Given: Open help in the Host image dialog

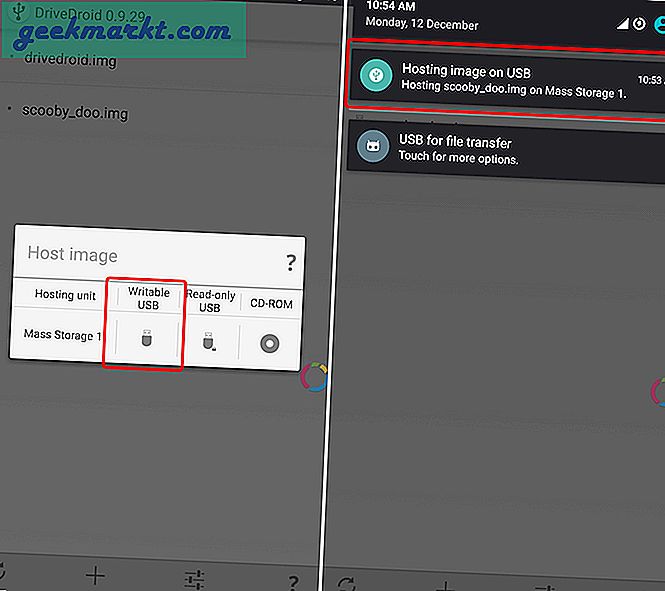Looking at the screenshot, I should tap(290, 263).
